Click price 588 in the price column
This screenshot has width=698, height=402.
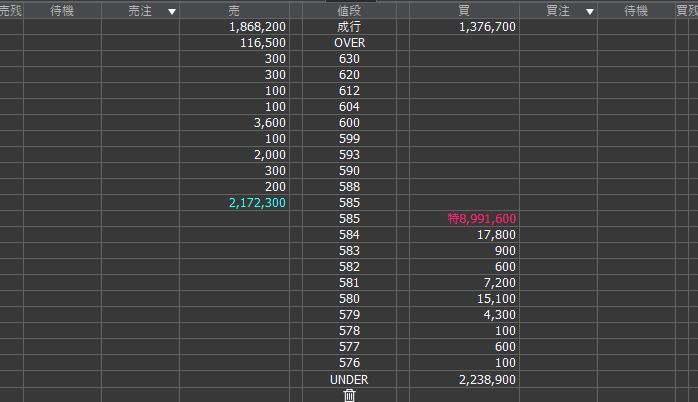click(x=349, y=187)
